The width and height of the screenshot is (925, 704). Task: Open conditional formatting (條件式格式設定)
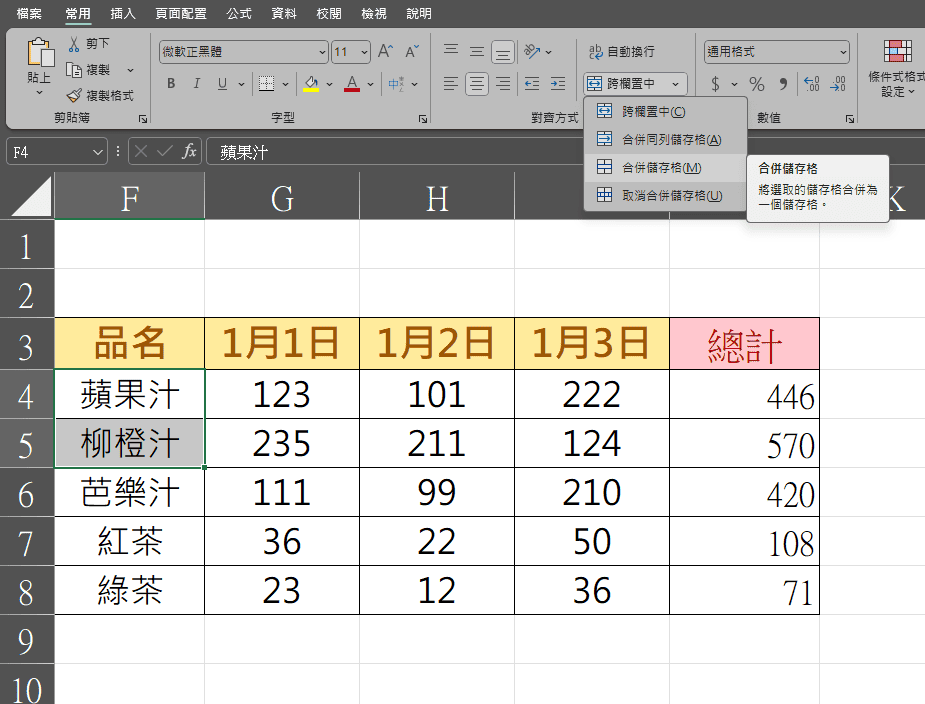coord(898,68)
